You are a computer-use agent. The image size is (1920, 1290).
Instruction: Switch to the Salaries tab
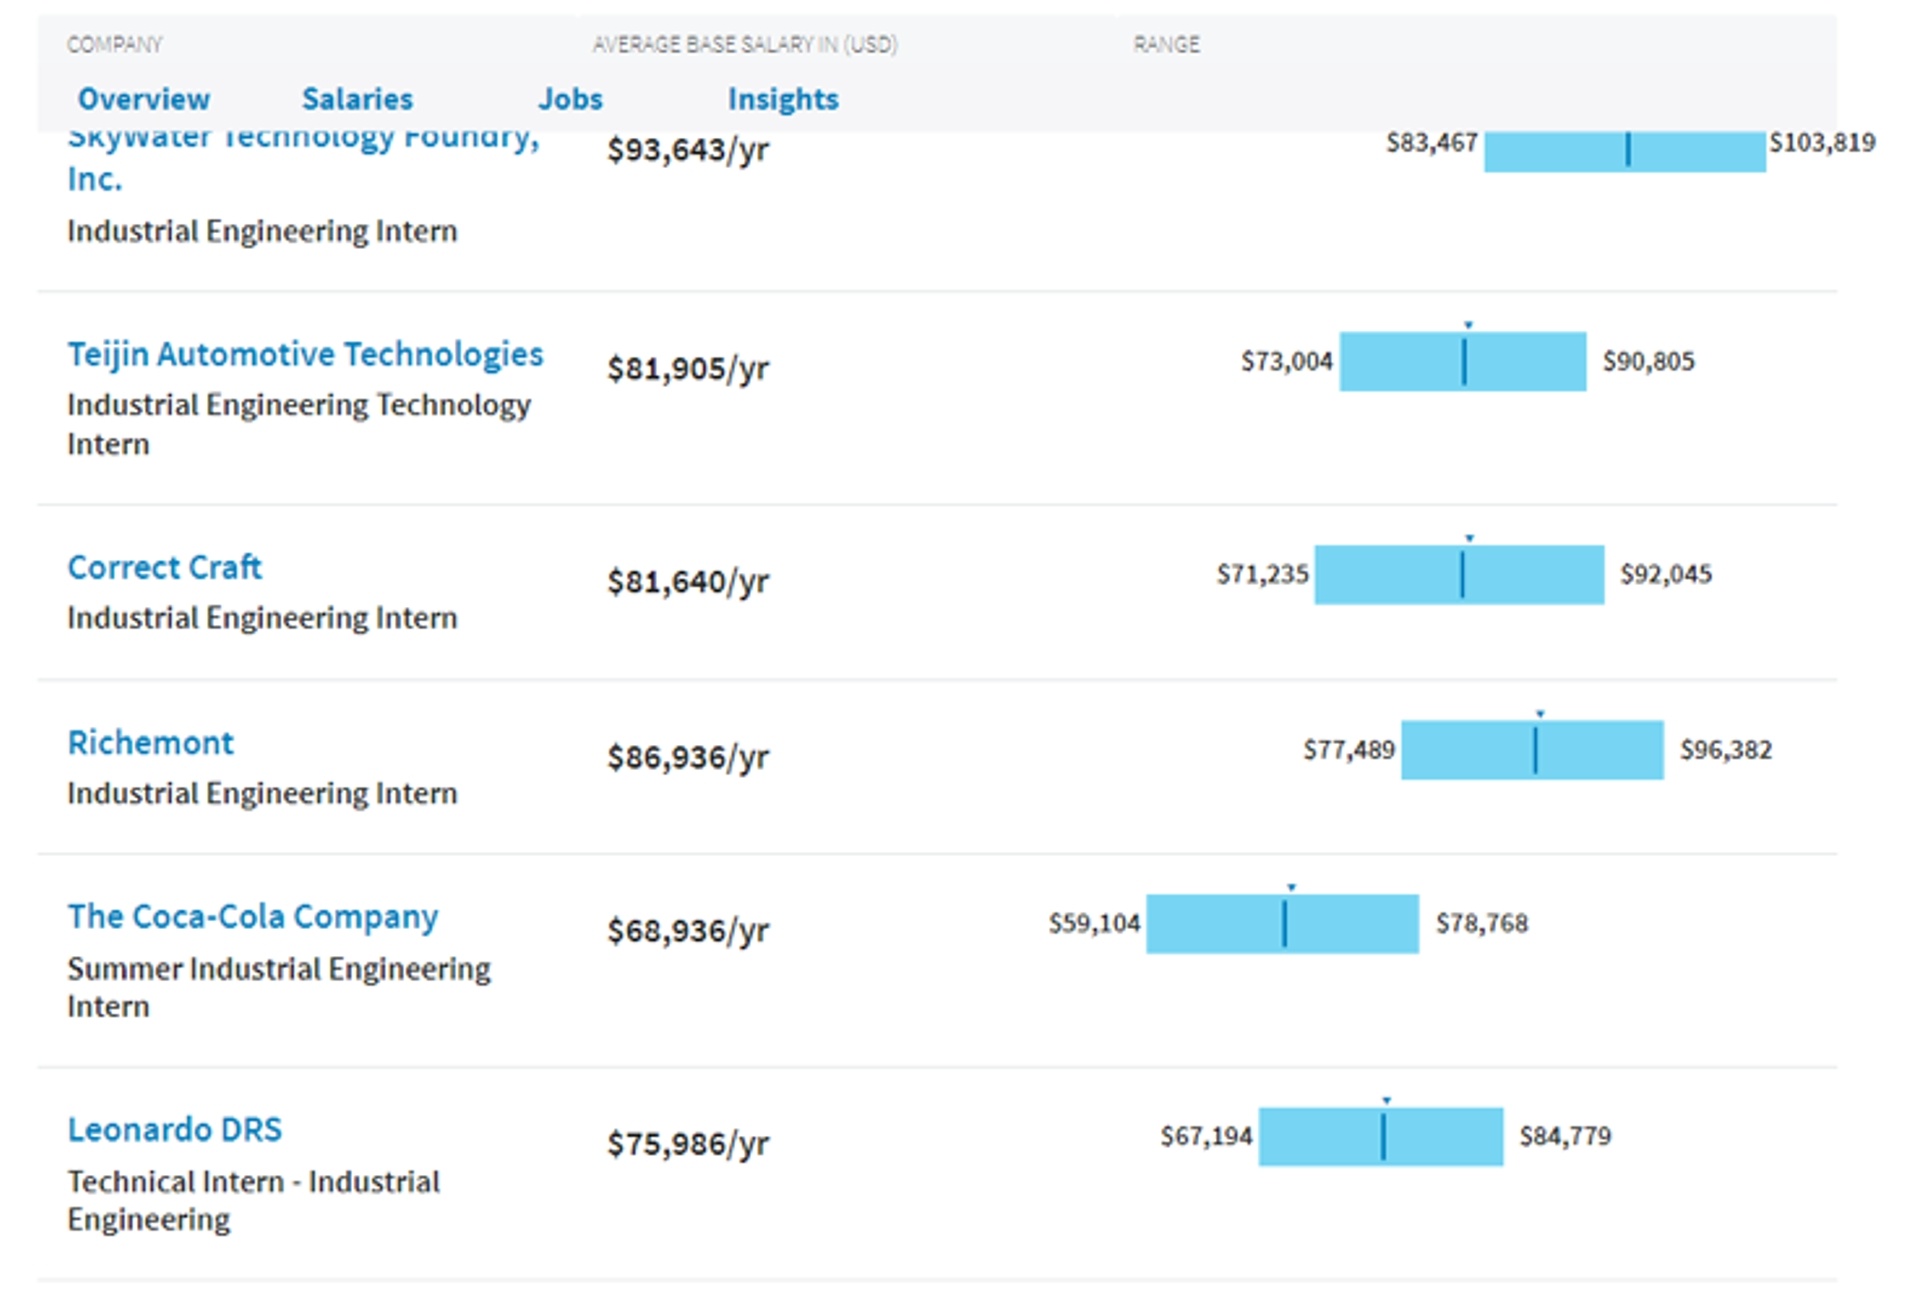coord(357,99)
